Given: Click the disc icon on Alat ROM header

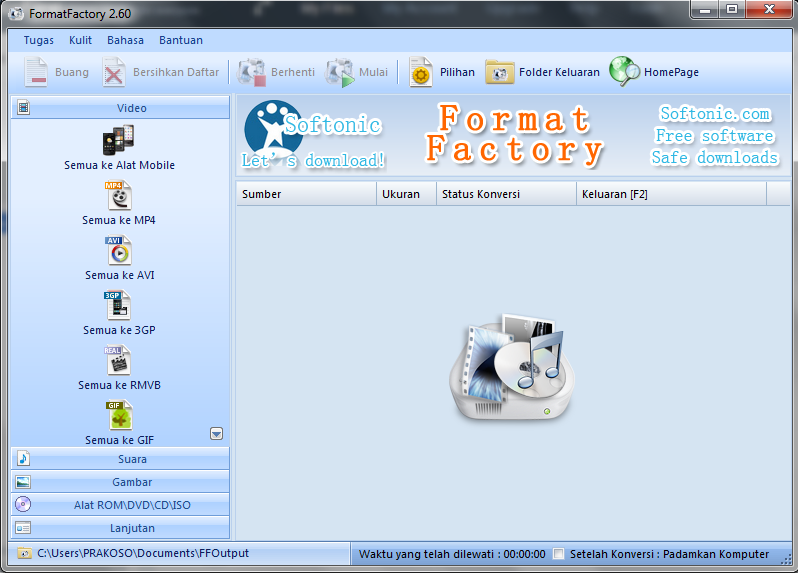Looking at the screenshot, I should pos(23,504).
